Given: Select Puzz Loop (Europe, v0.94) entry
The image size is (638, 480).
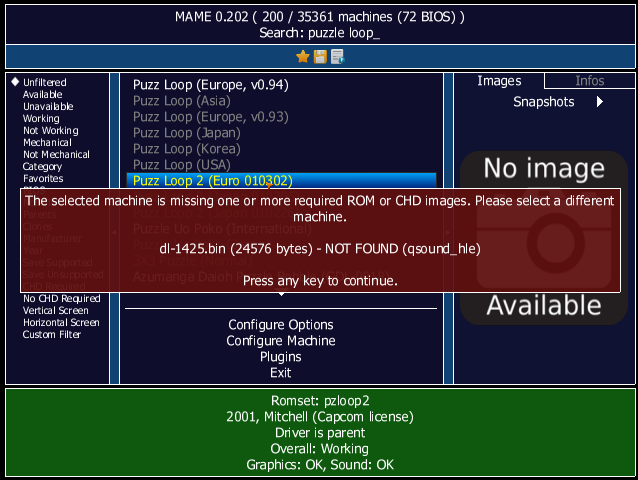Looking at the screenshot, I should click(211, 85).
